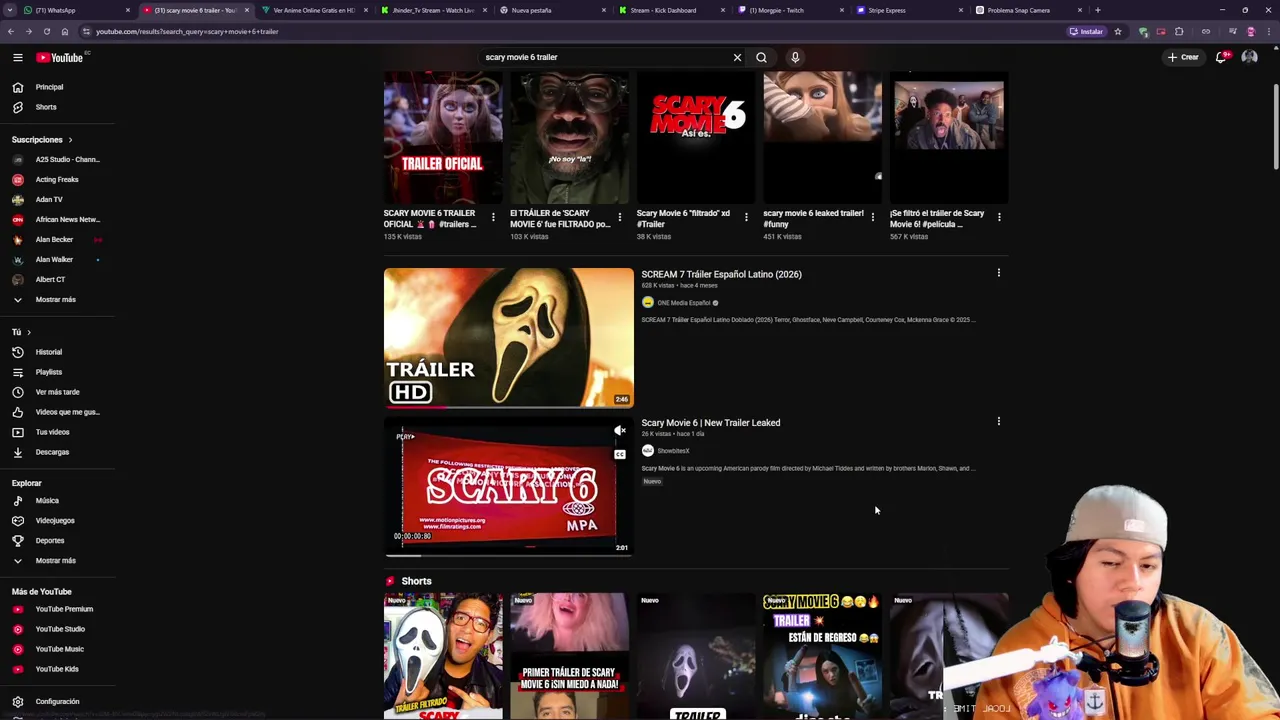This screenshot has width=1280, height=720.
Task: Expand Suscripciones section chevron
Action: click(x=70, y=140)
